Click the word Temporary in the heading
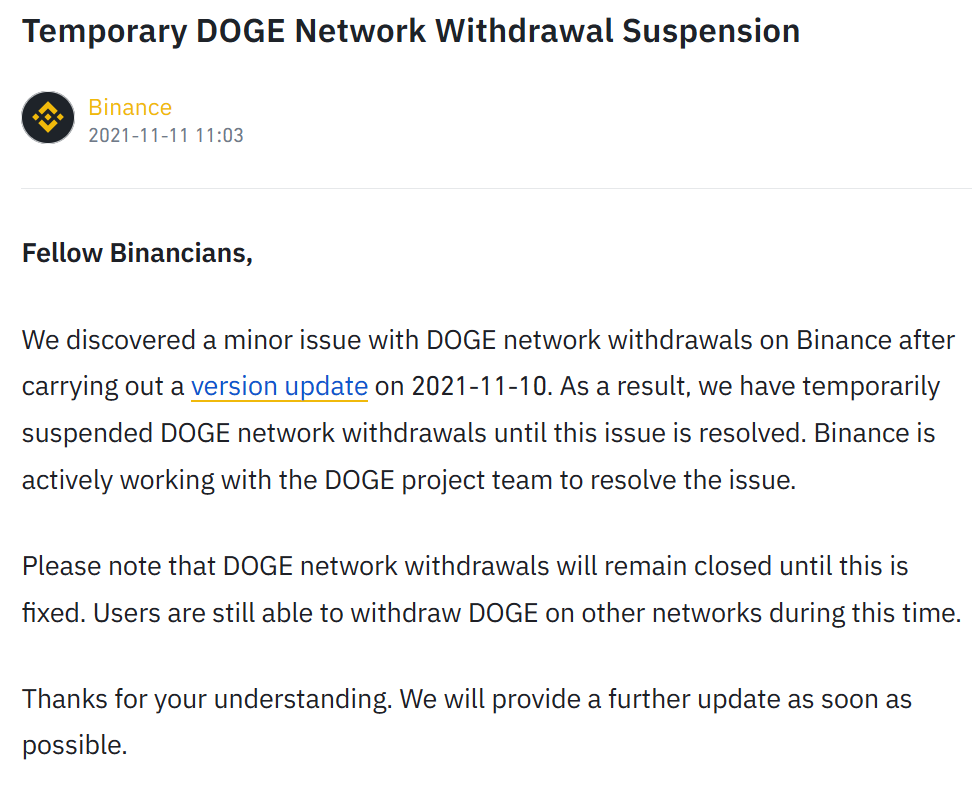Screen dimensions: 978x790 104,31
